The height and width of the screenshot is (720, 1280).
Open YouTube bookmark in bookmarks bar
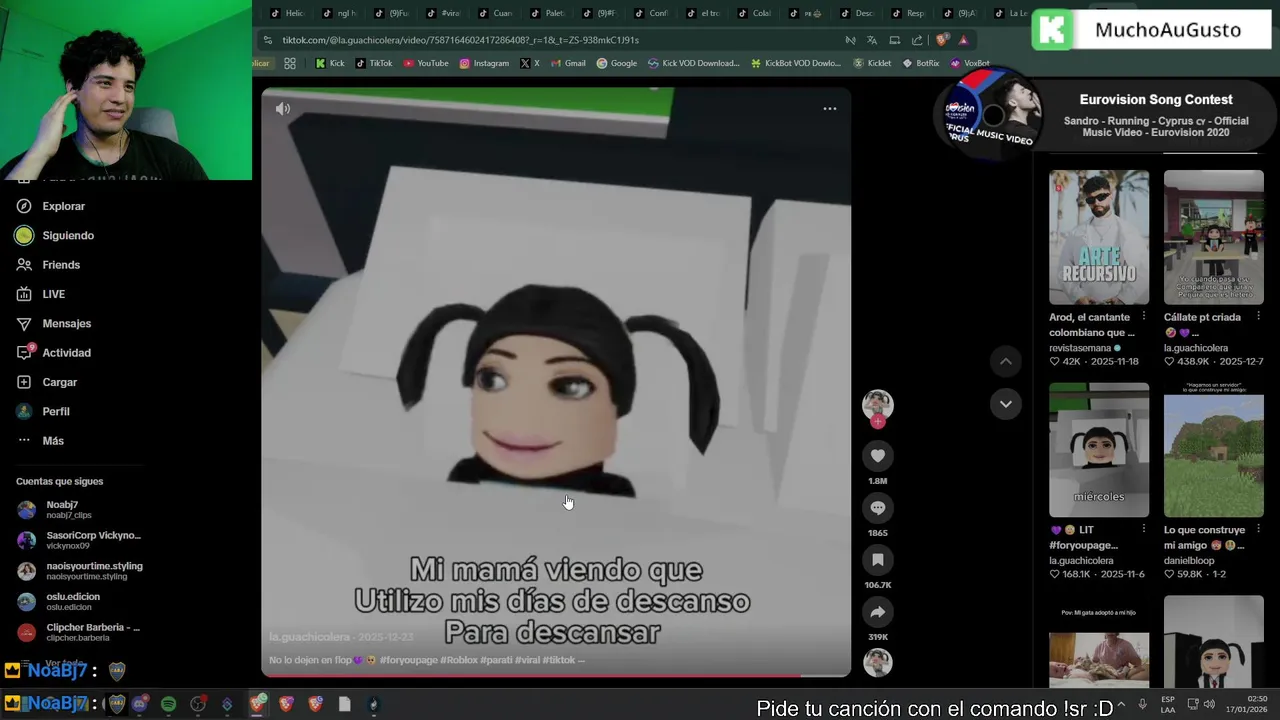pos(426,63)
